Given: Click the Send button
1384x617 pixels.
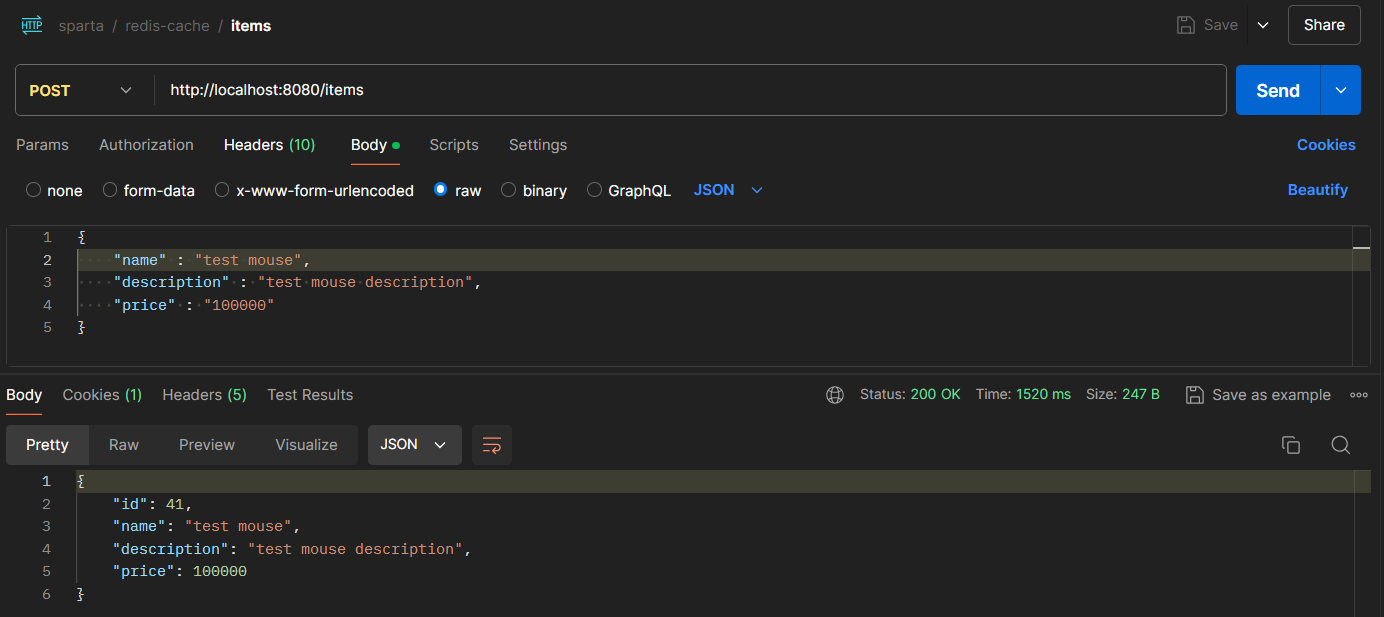Looking at the screenshot, I should pyautogui.click(x=1278, y=90).
